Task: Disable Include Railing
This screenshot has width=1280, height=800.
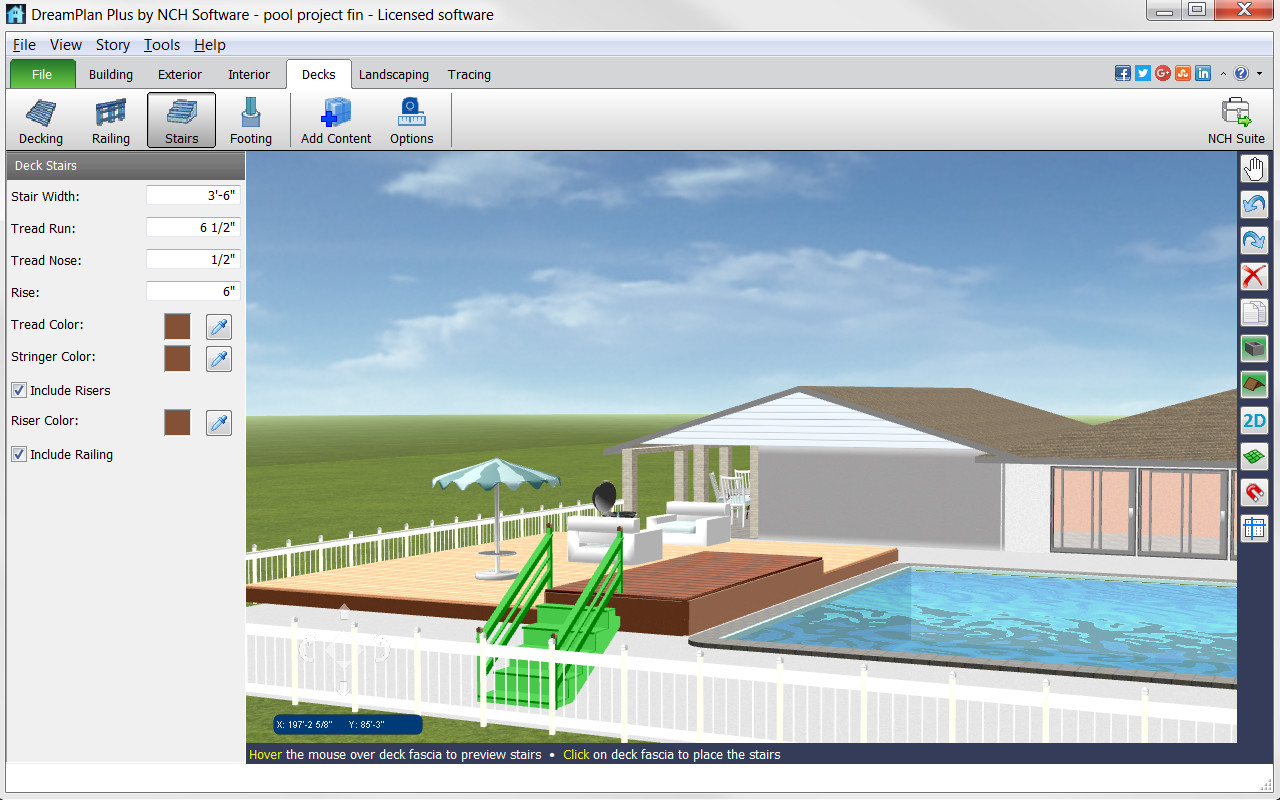Action: coord(18,454)
